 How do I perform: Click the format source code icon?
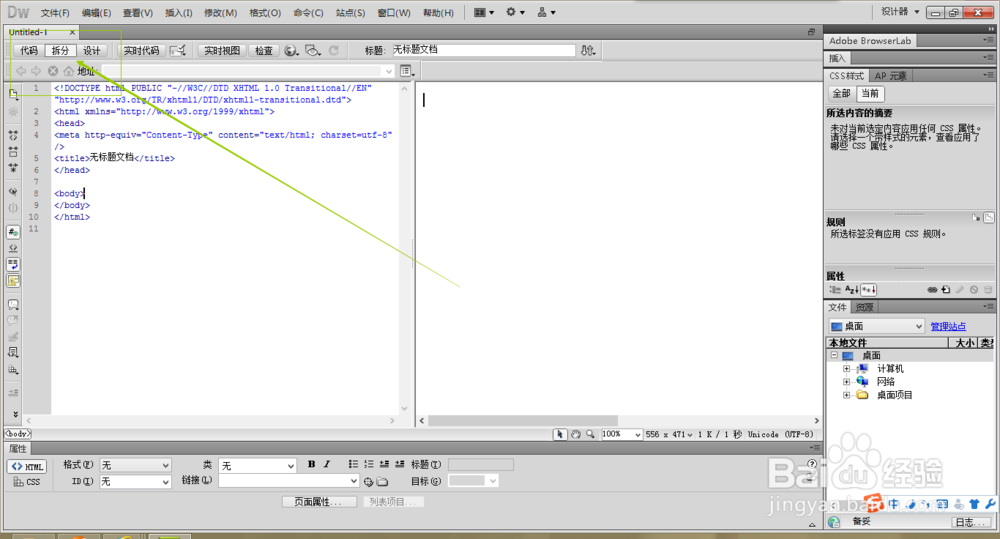coord(13,369)
